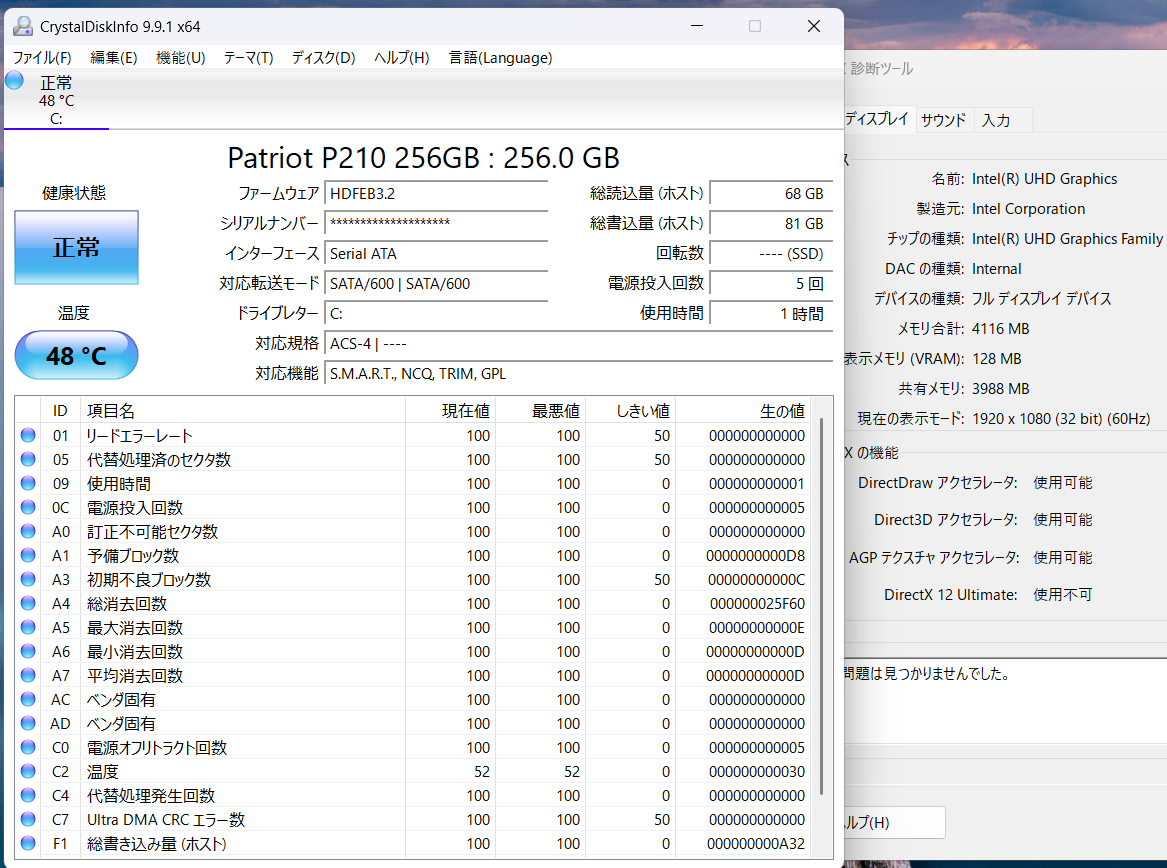Screen dimensions: 1167x868
Task: Open the 編集(E) menu
Action: (114, 58)
